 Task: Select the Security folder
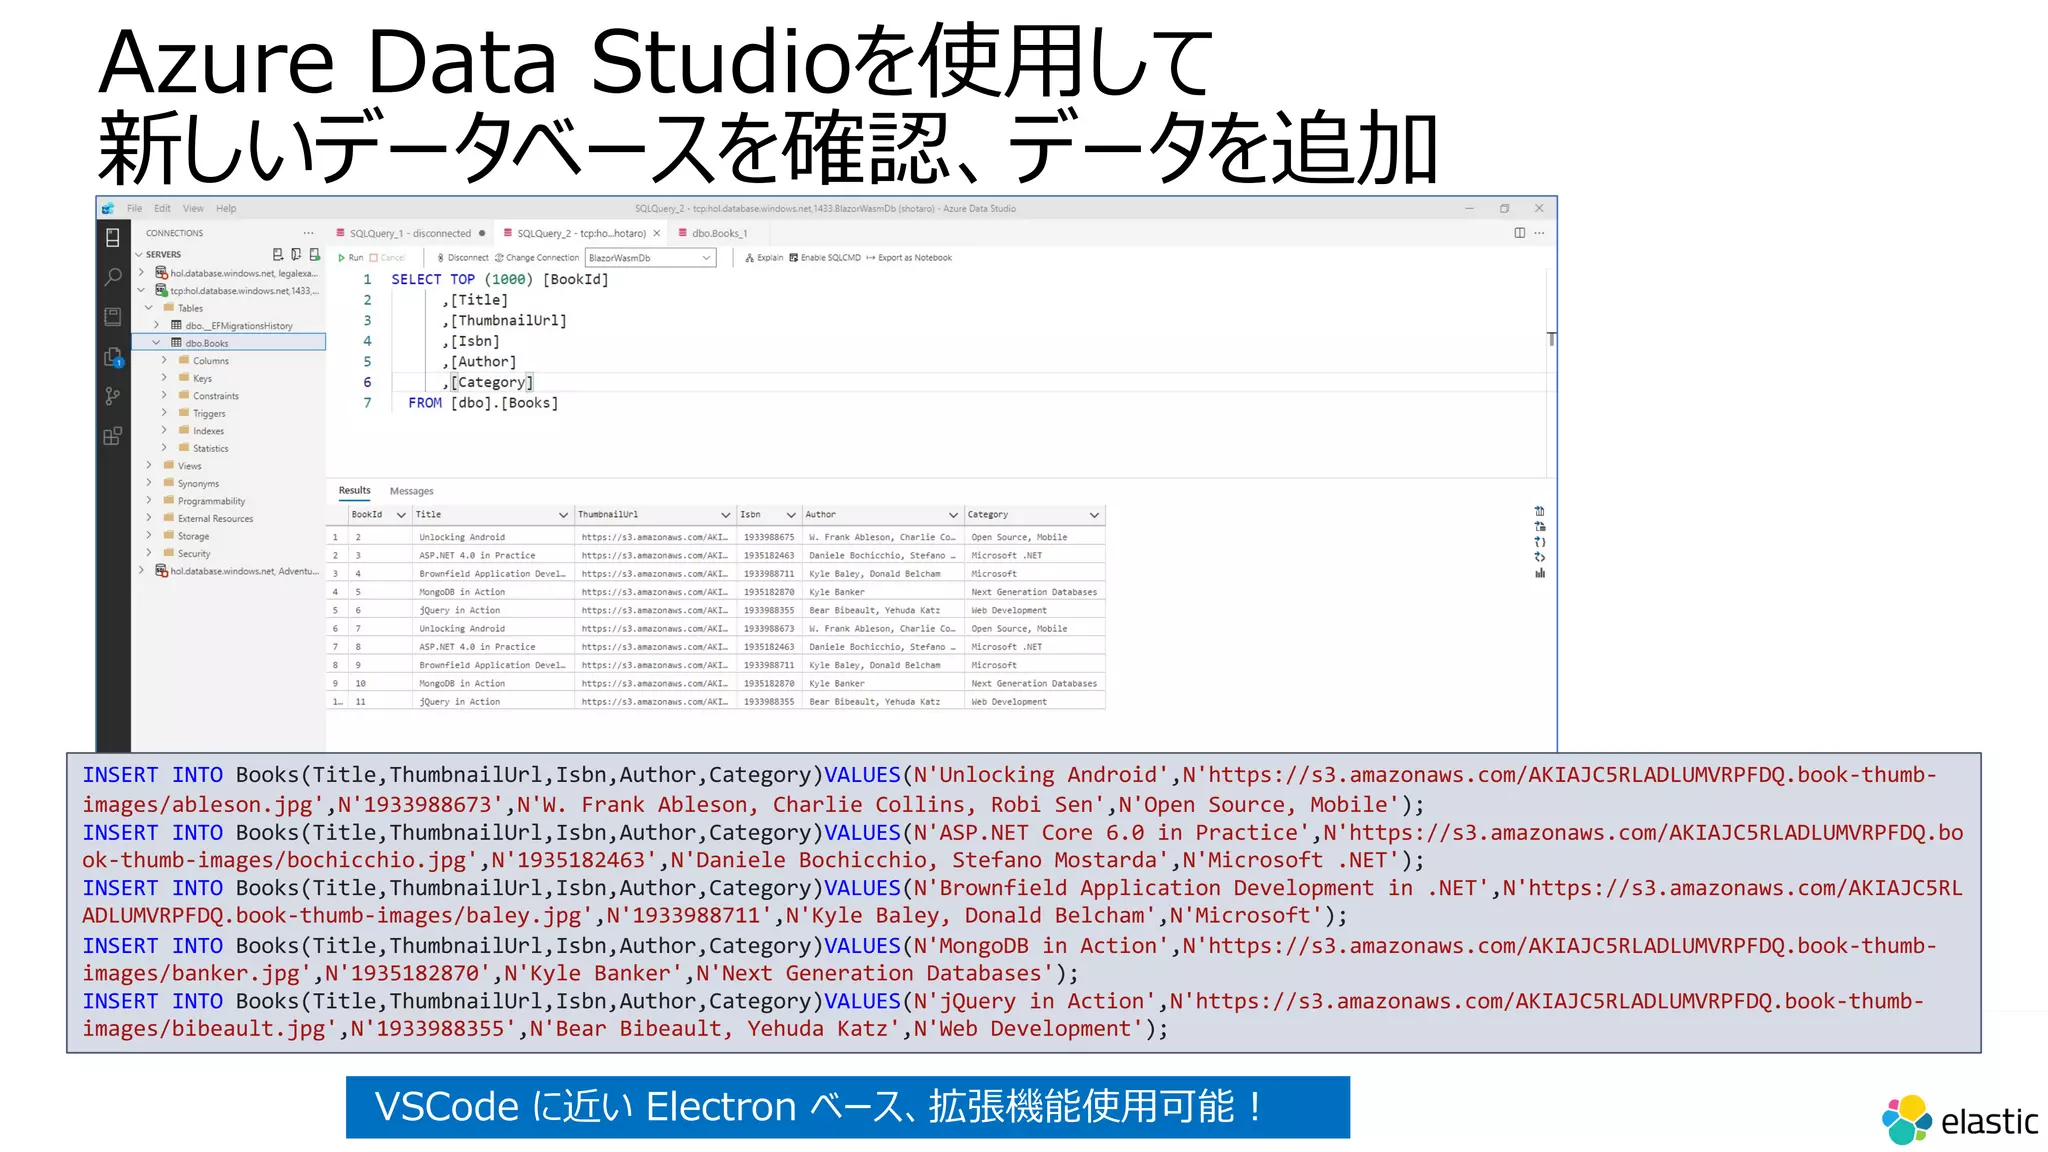(194, 553)
